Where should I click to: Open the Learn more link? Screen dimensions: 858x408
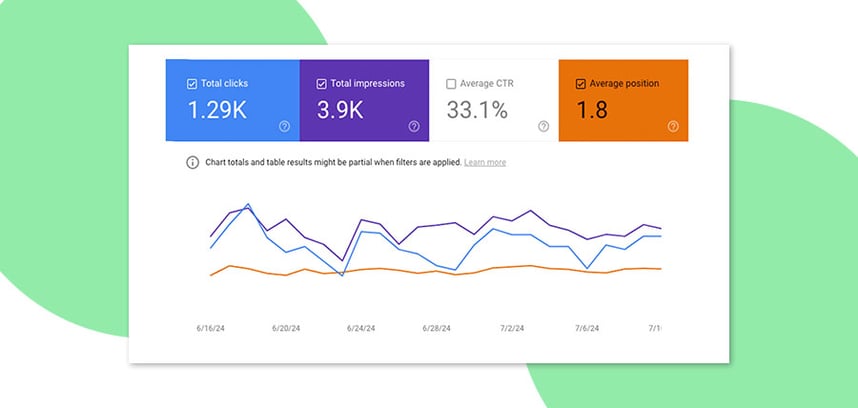(x=485, y=162)
